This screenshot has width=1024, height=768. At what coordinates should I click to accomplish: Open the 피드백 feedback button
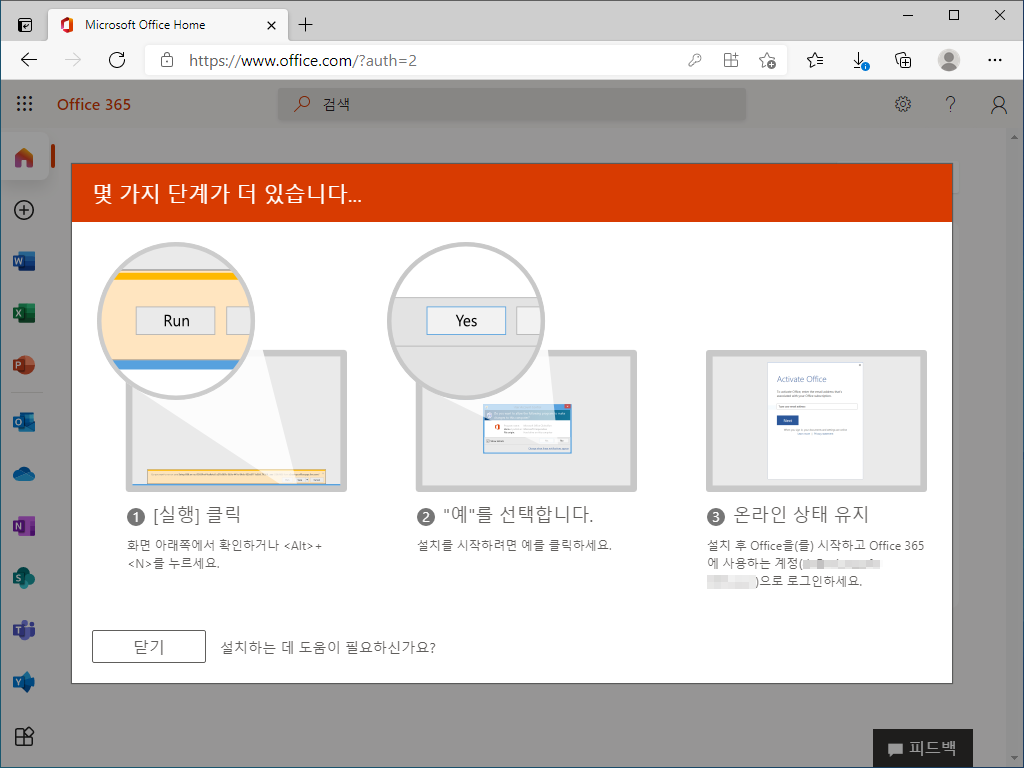pyautogui.click(x=923, y=748)
